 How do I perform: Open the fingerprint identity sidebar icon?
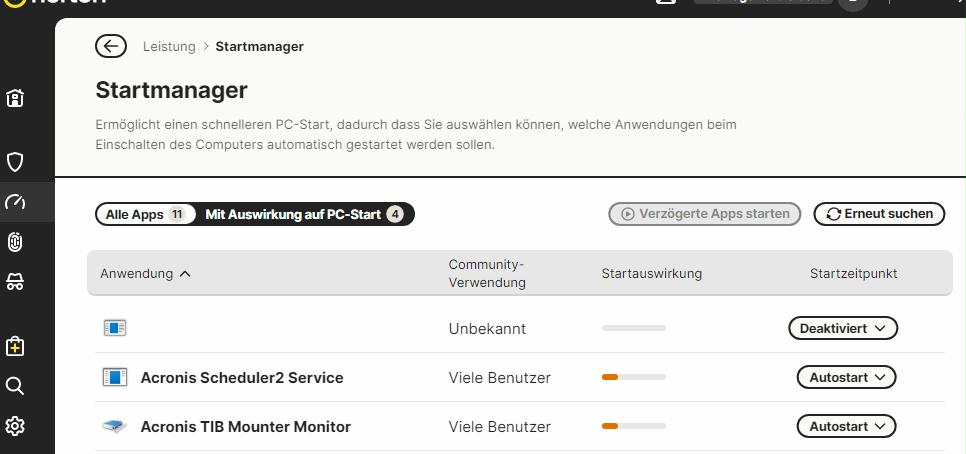click(15, 242)
